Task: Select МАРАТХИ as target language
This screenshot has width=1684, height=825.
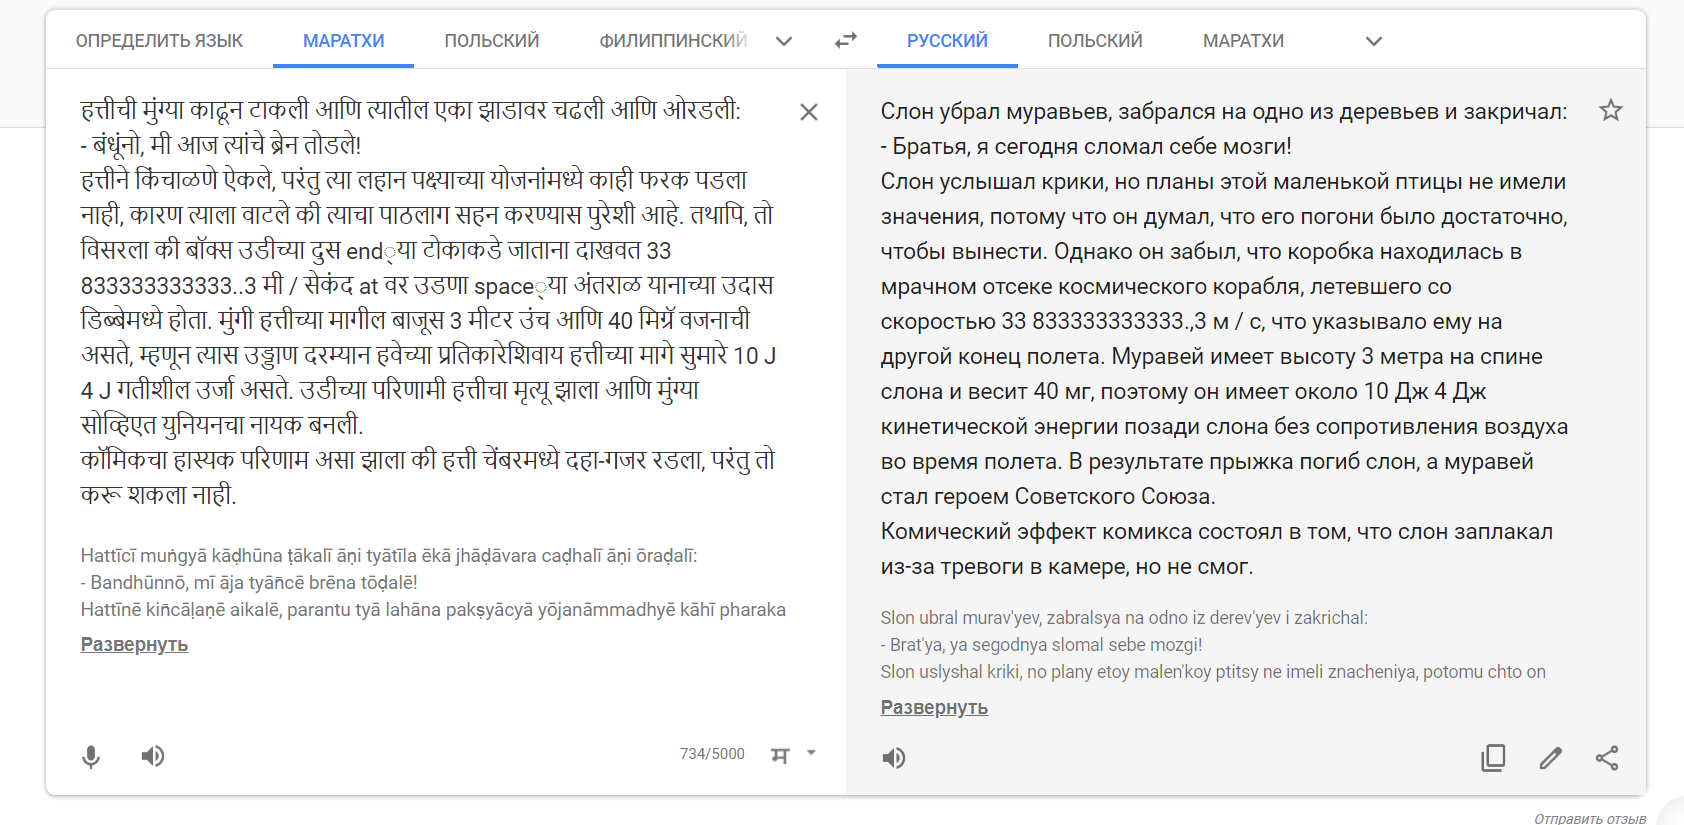Action: point(1243,41)
